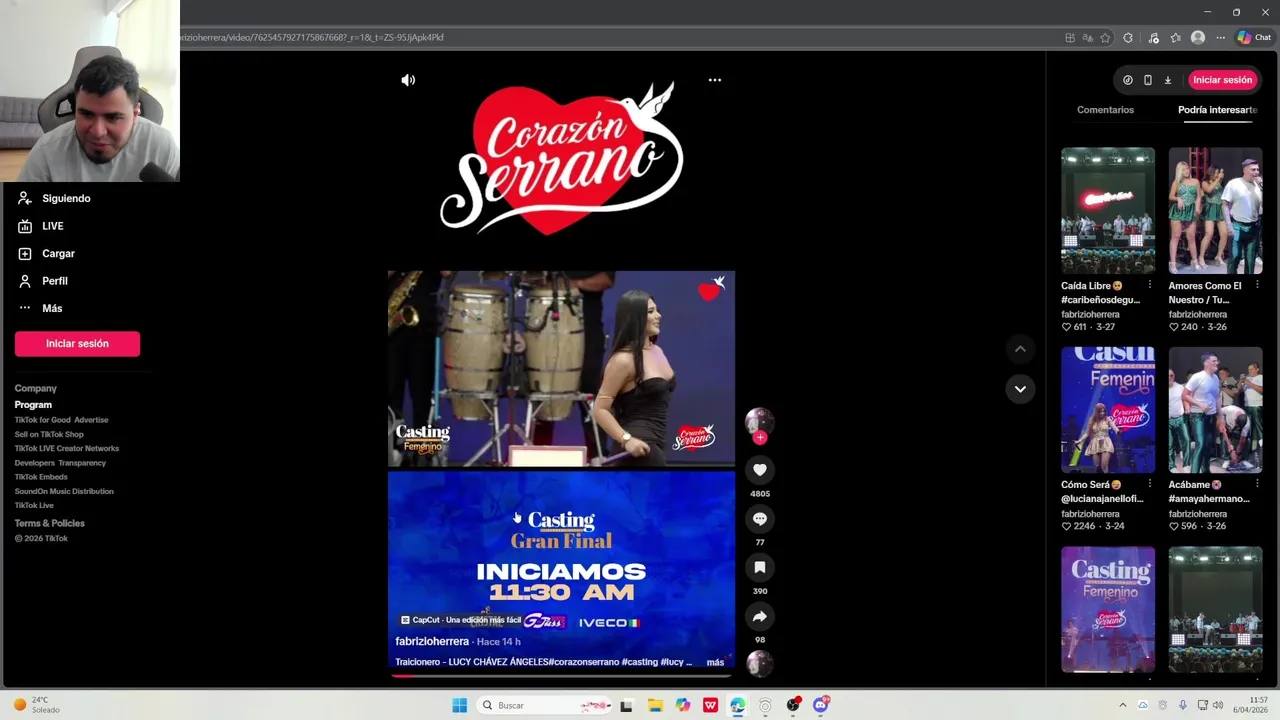Click the Get TikTok coins icon

(x=1128, y=80)
